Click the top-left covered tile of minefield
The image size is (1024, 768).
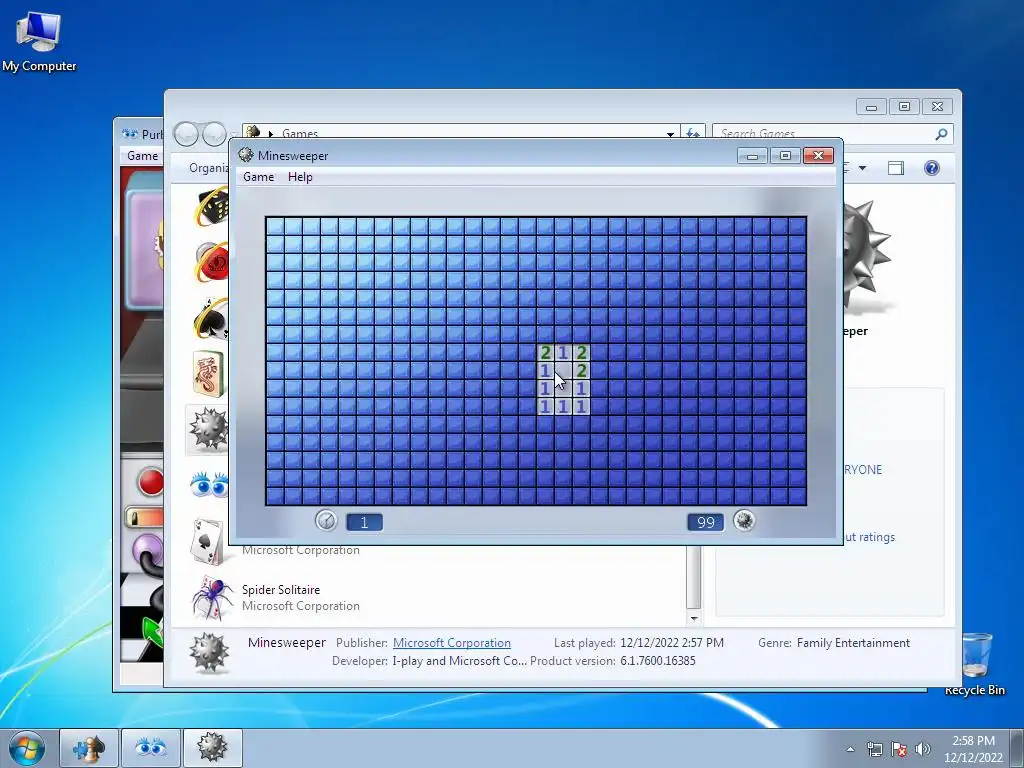pos(275,227)
